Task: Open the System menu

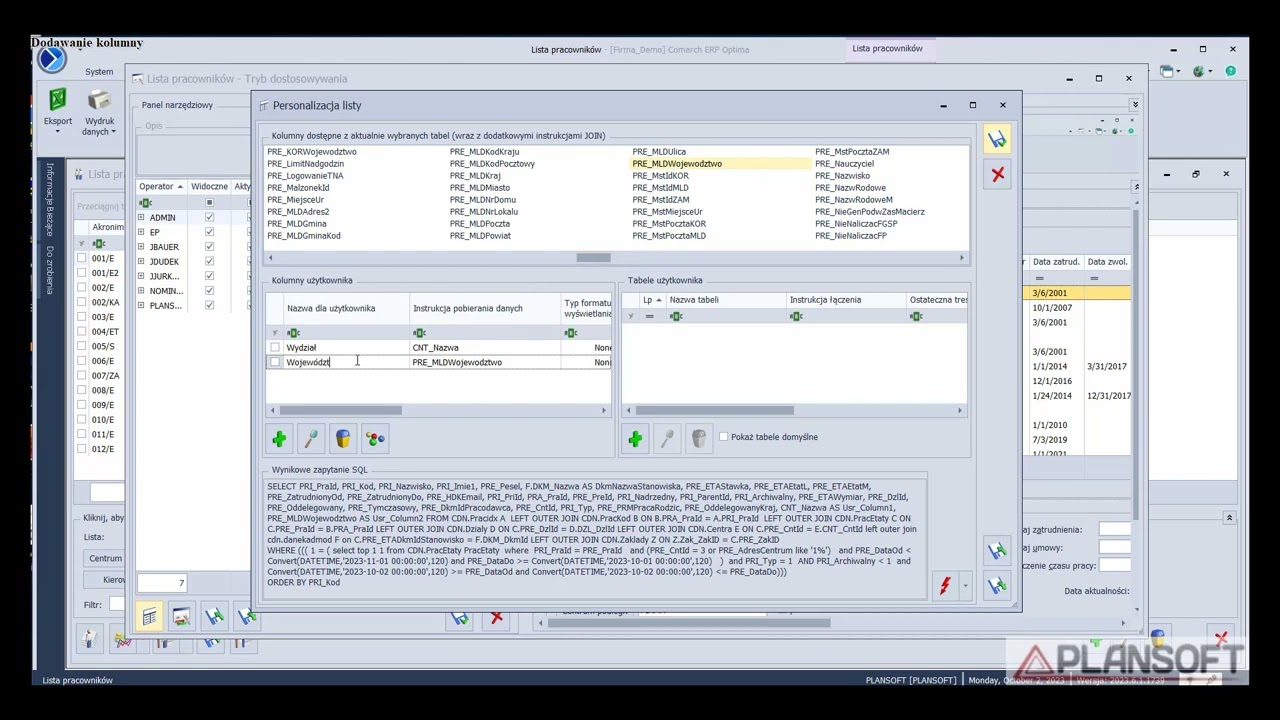Action: click(x=99, y=72)
